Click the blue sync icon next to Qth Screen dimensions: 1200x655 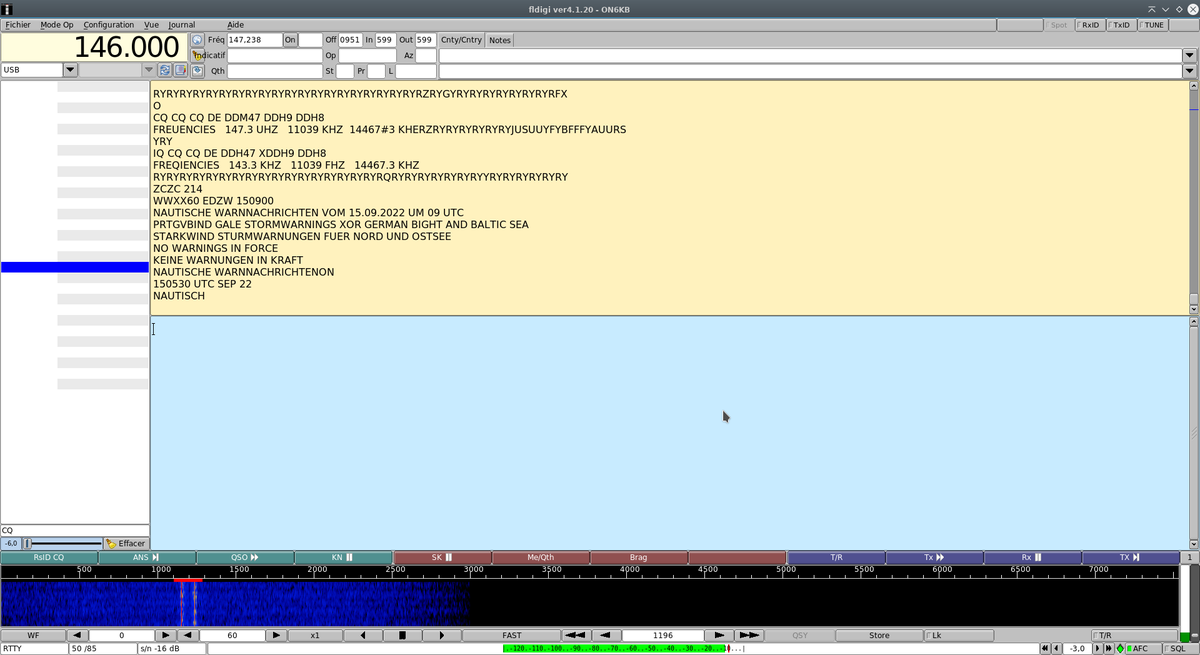pos(197,70)
